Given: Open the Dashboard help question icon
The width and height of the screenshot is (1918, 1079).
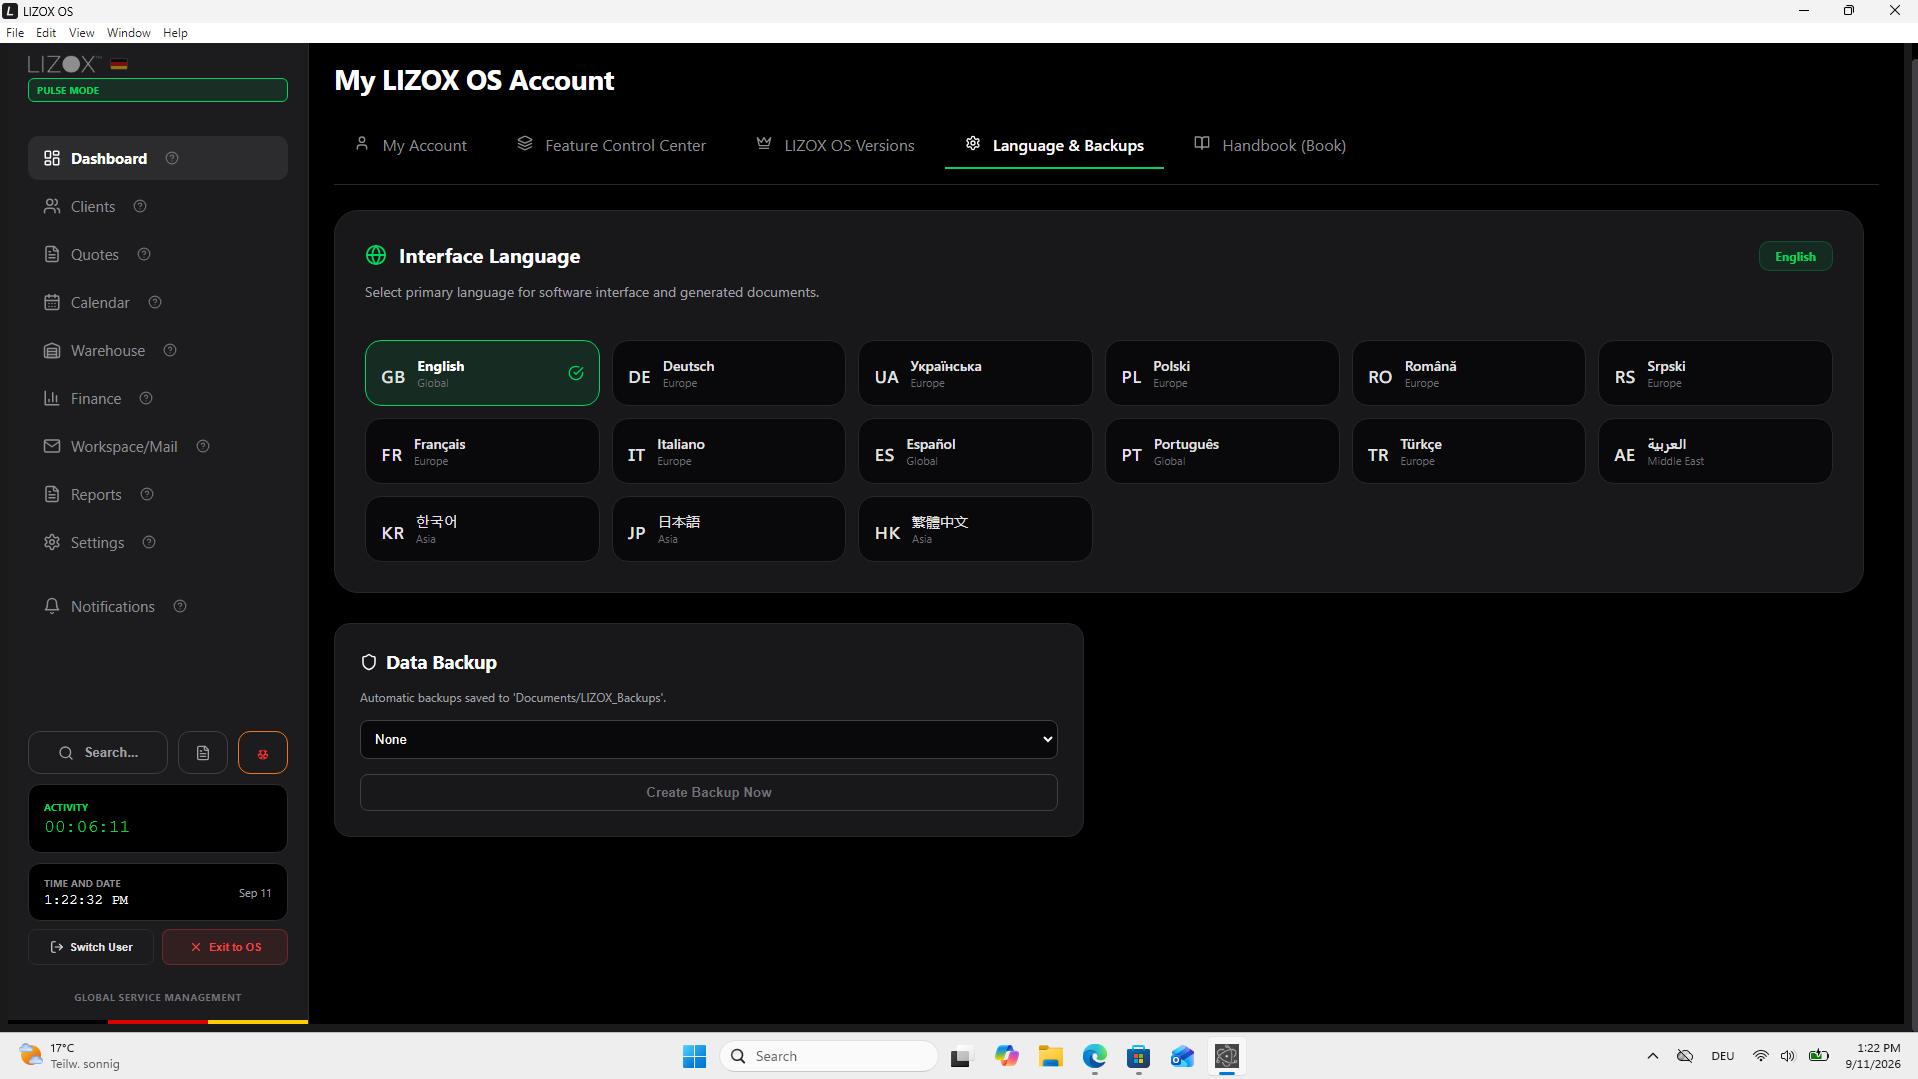Looking at the screenshot, I should [x=172, y=158].
